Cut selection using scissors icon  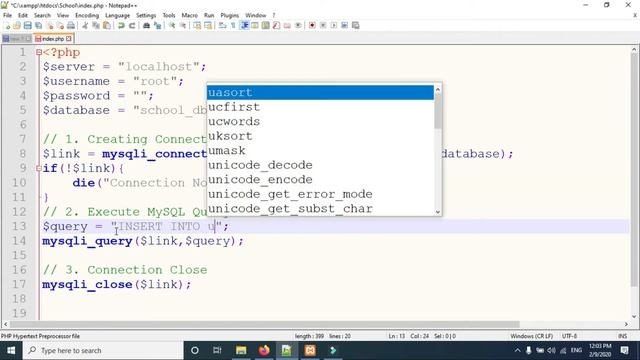(x=85, y=26)
